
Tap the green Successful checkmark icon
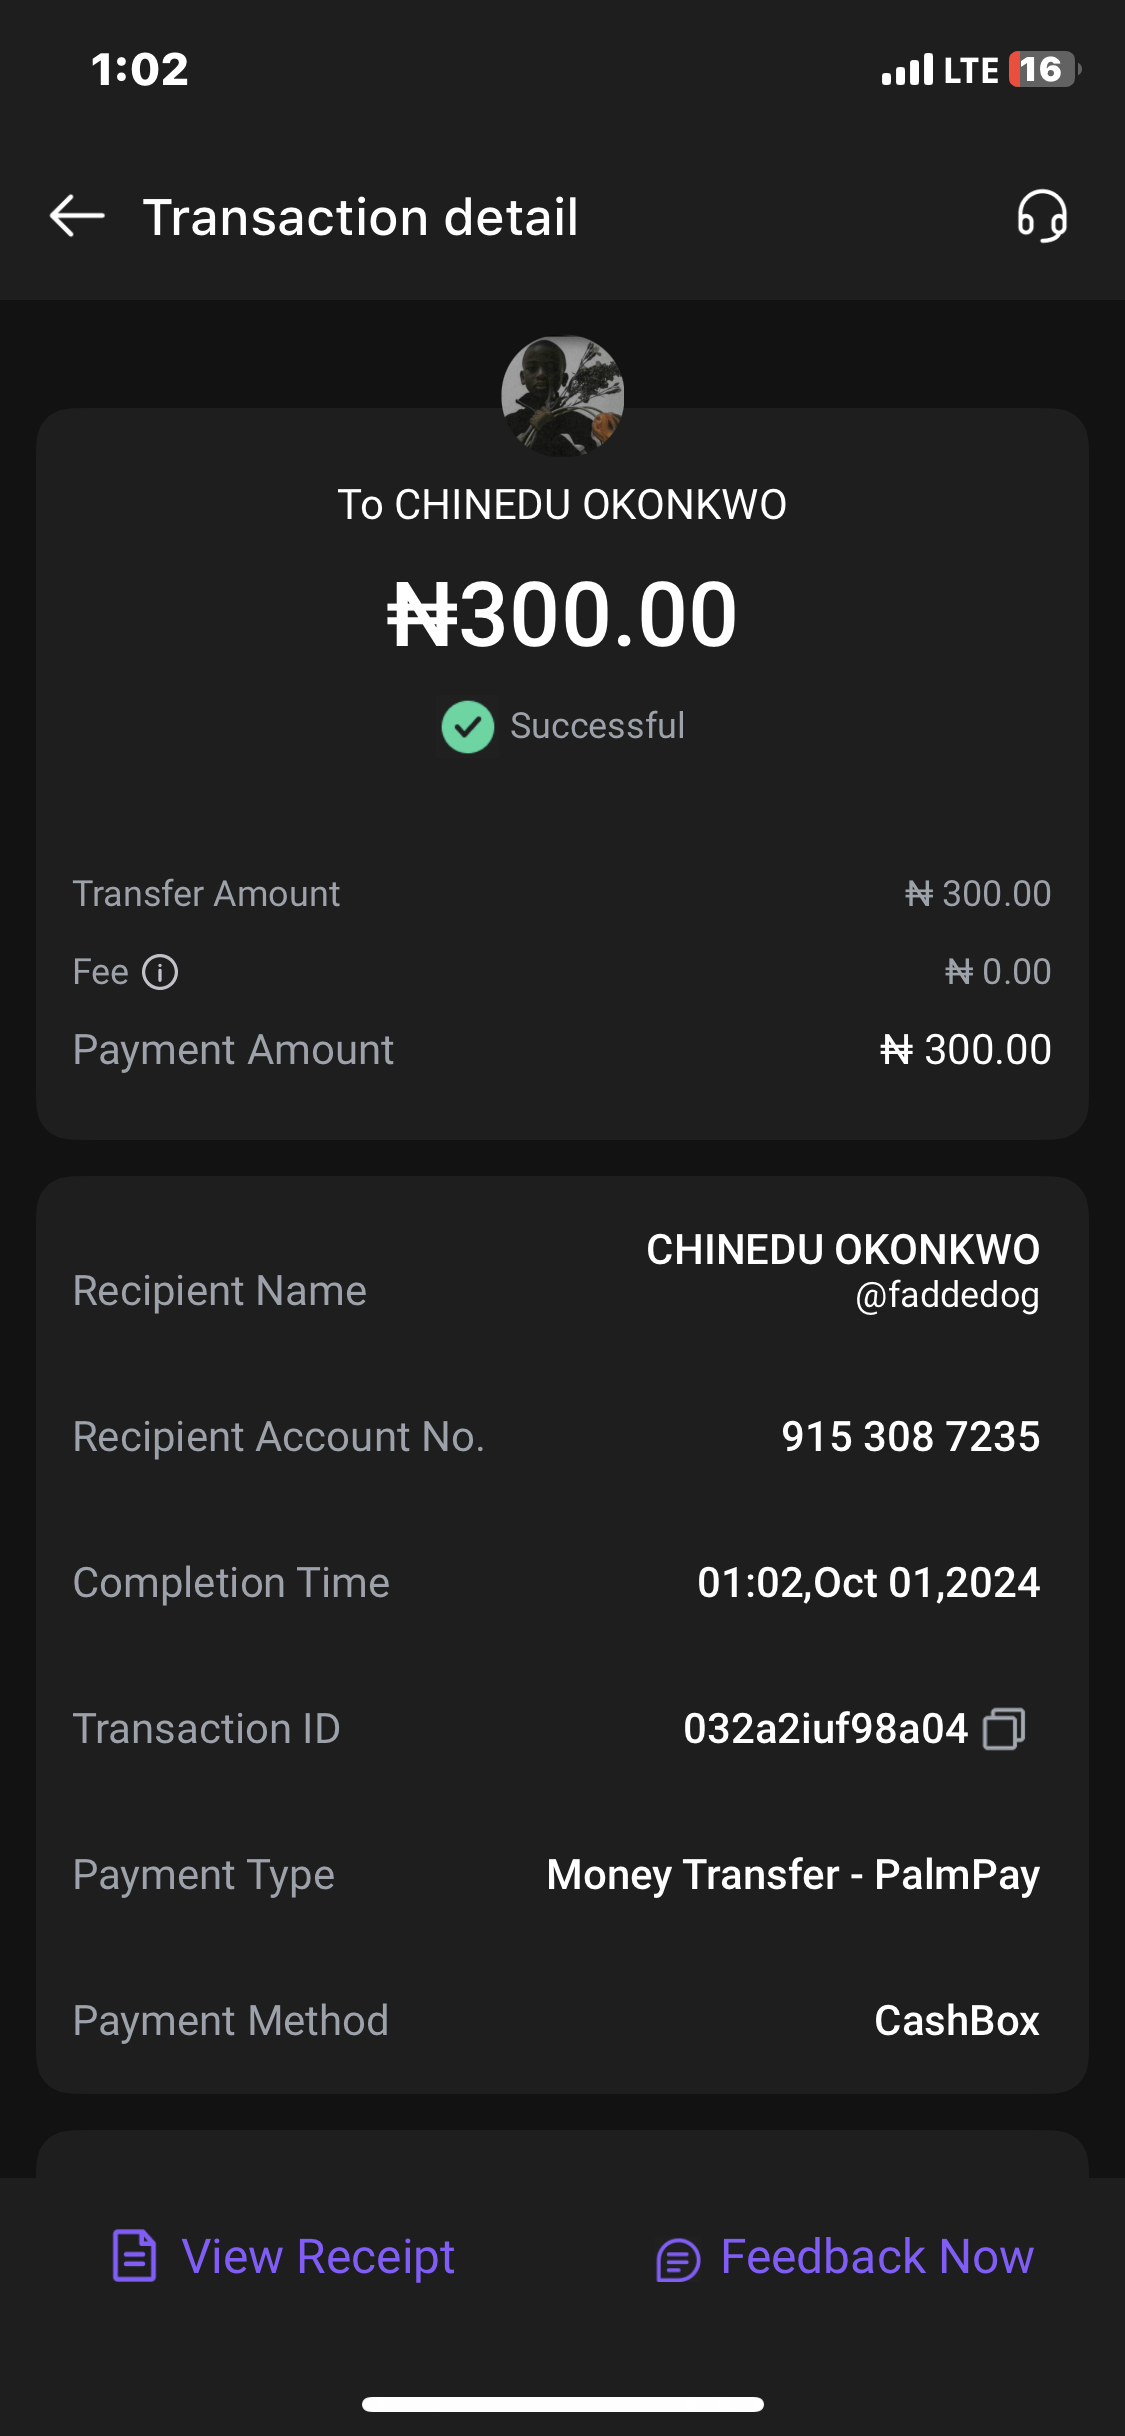467,726
